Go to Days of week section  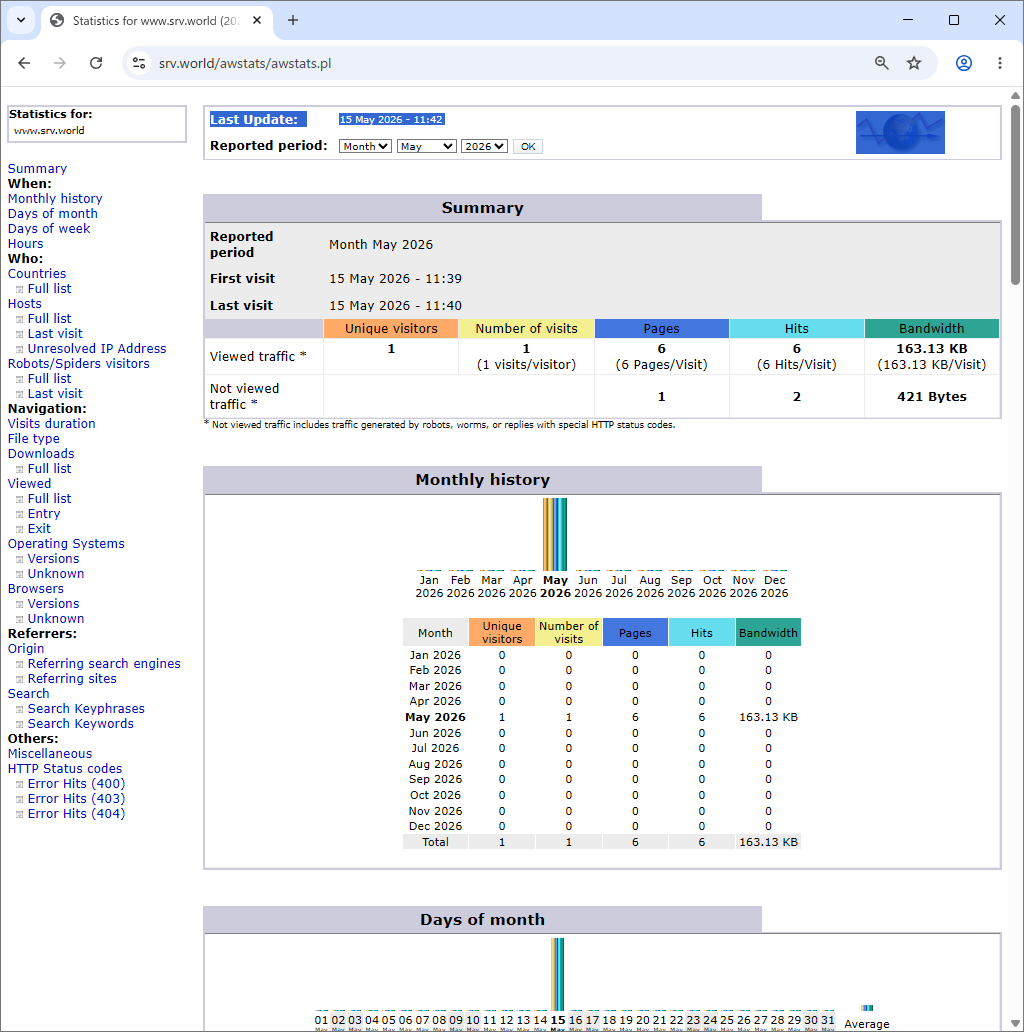coord(49,228)
